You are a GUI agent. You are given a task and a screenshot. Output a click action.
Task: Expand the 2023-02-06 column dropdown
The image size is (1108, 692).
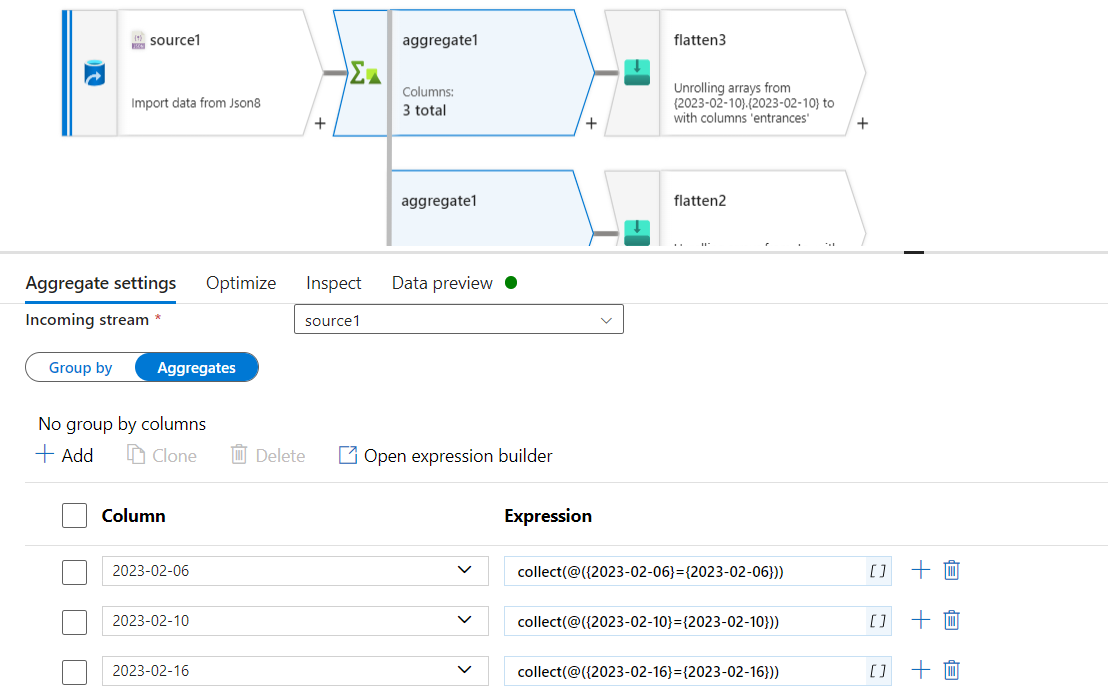(464, 570)
